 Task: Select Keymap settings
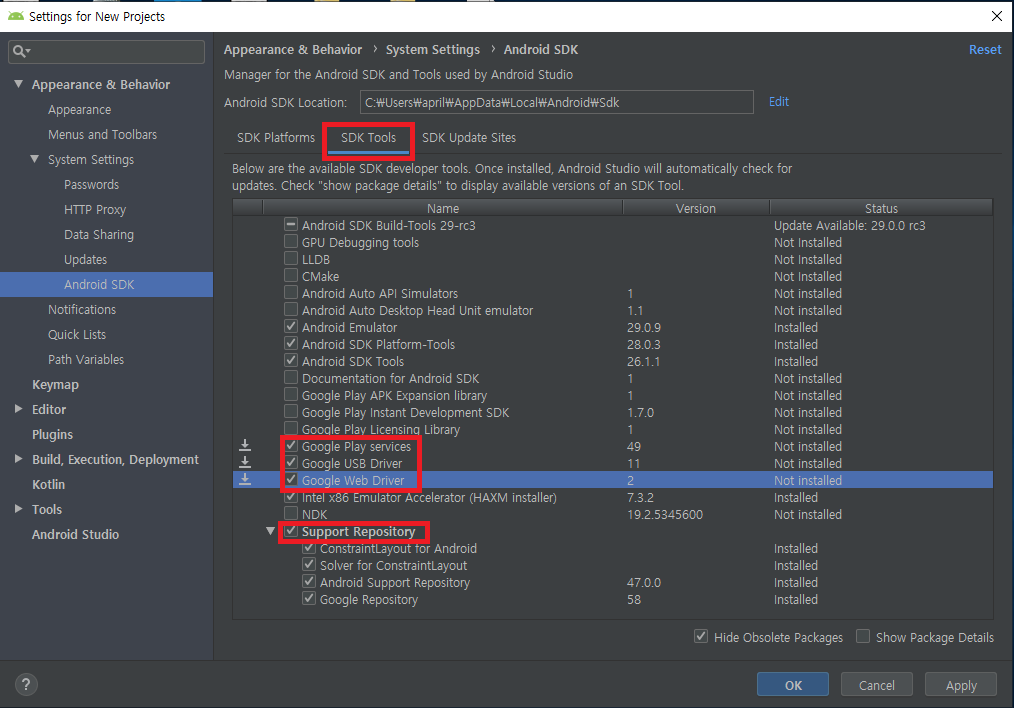(x=56, y=384)
